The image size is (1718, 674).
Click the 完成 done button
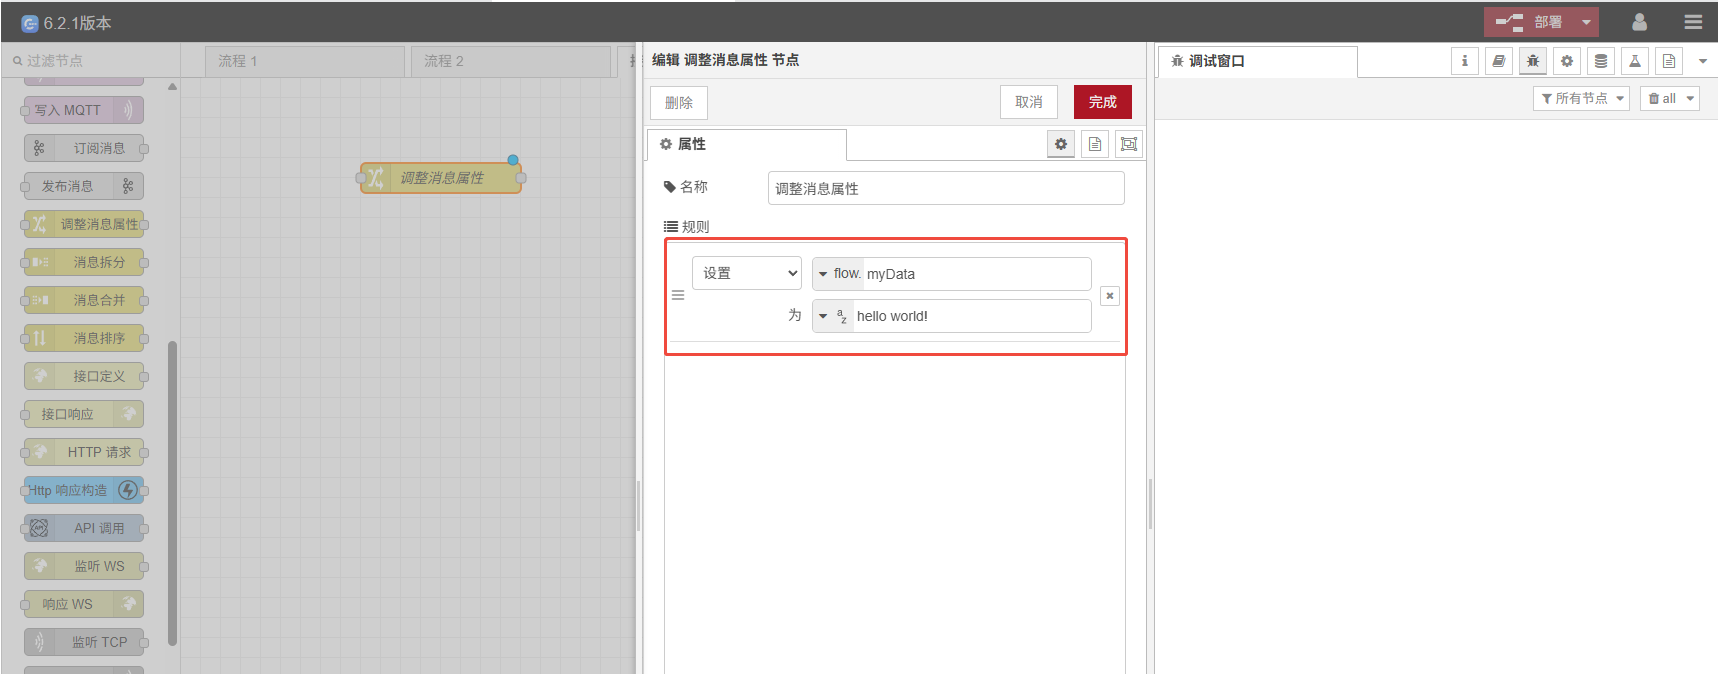click(1102, 102)
